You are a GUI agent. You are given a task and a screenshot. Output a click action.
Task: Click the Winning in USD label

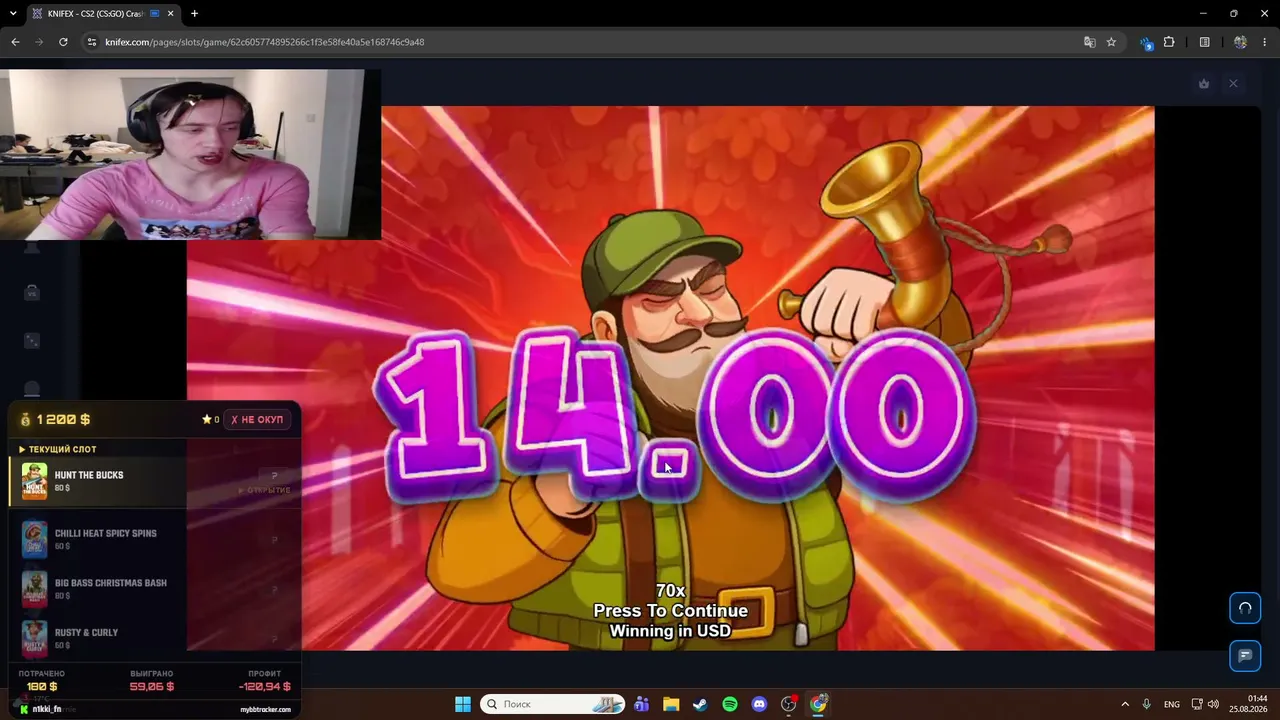670,631
